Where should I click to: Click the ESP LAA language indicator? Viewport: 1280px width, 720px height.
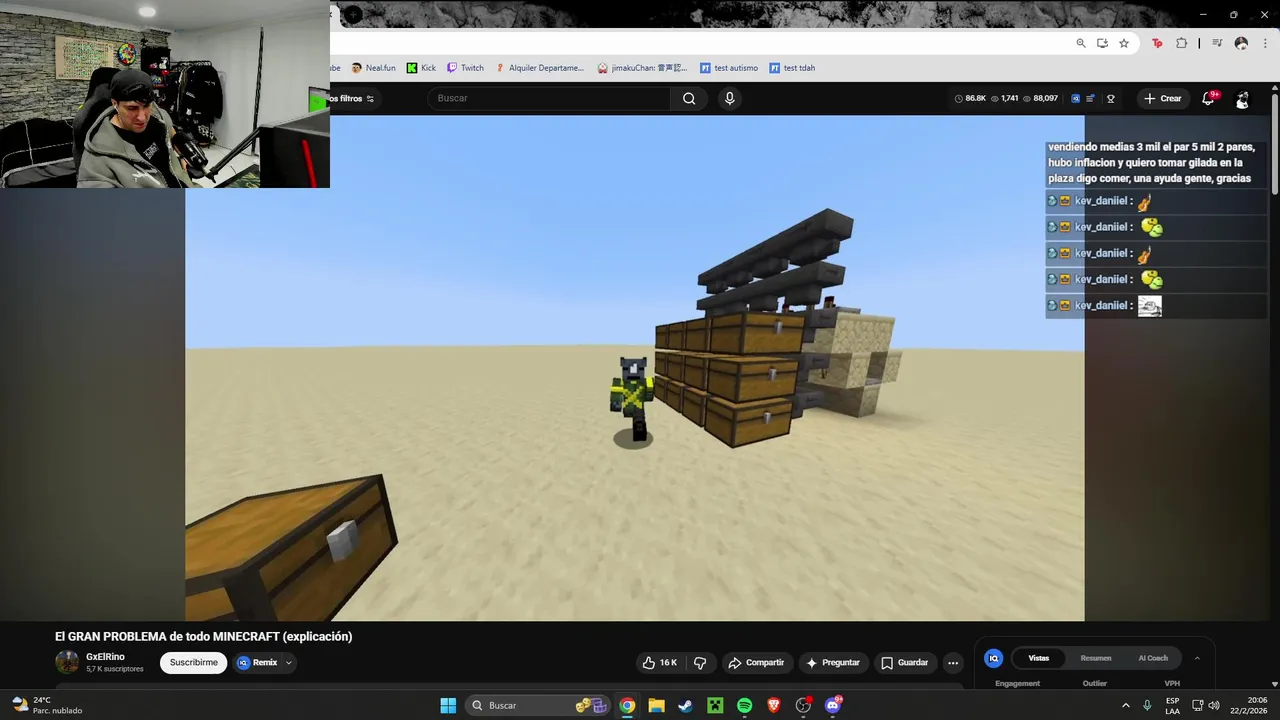click(1172, 705)
